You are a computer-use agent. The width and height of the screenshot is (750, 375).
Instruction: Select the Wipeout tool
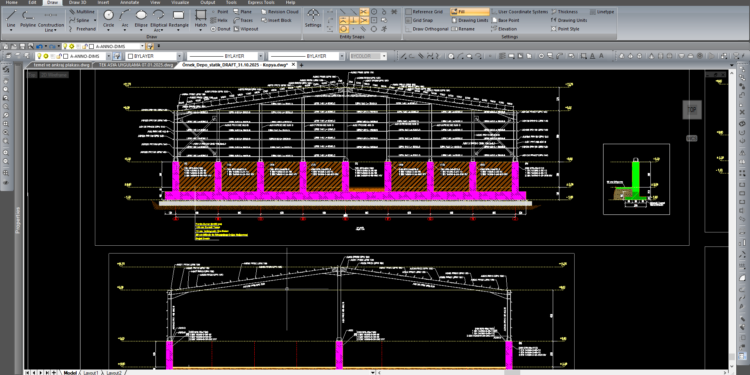coord(246,29)
